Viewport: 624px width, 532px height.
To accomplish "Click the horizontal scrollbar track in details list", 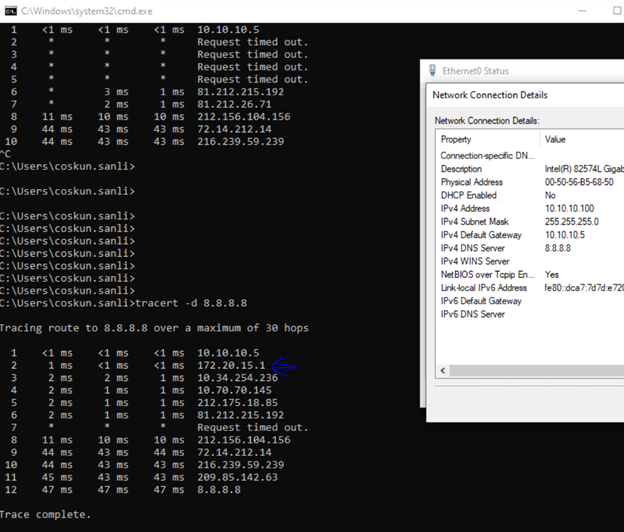I will click(536, 370).
